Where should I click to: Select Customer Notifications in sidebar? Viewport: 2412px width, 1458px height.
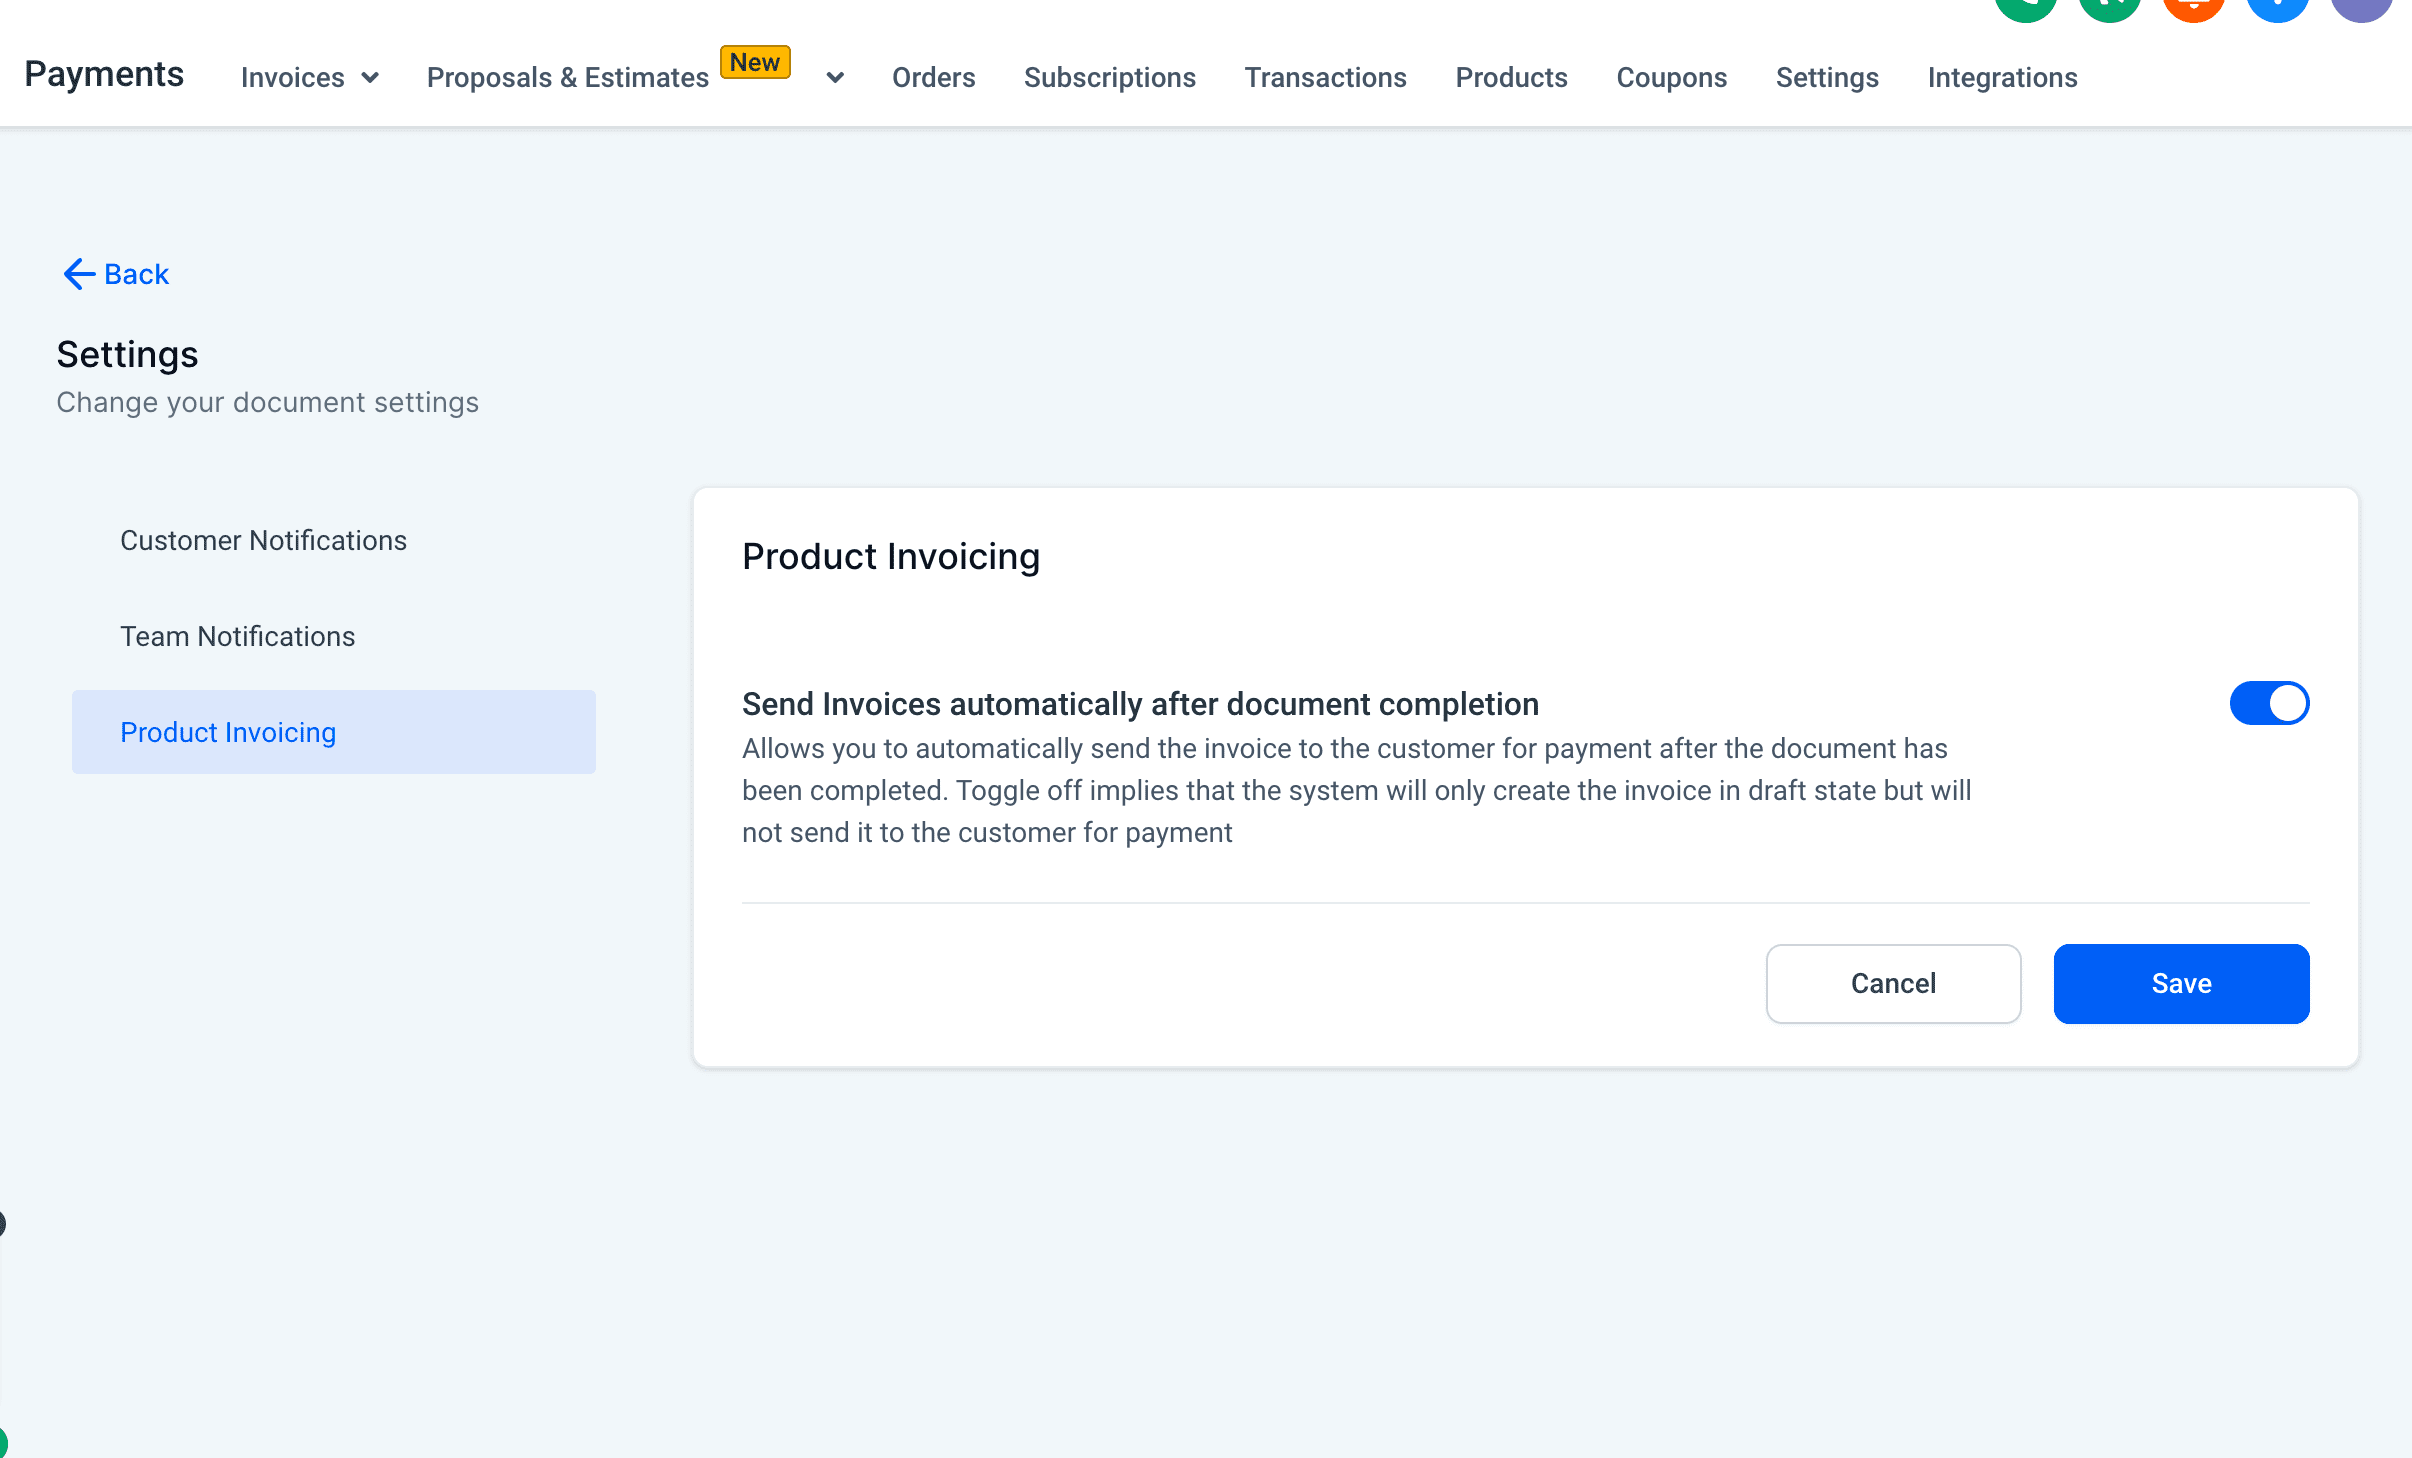(334, 540)
